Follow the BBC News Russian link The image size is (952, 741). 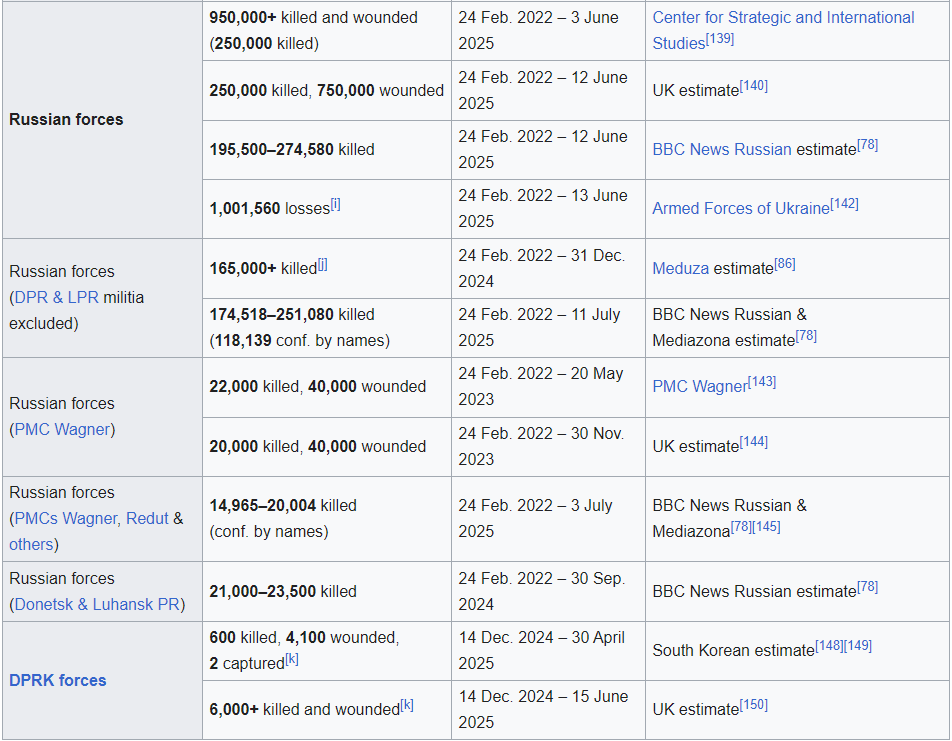(722, 149)
